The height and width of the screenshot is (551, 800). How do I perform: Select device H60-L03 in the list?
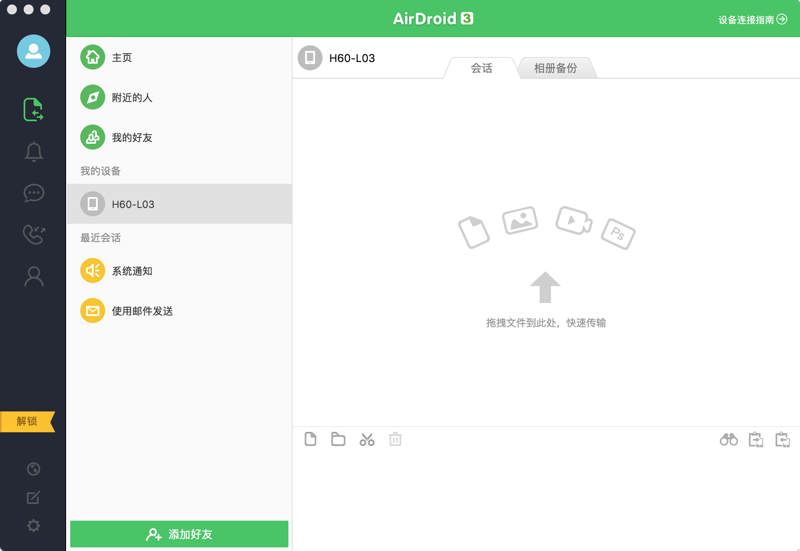(x=179, y=204)
